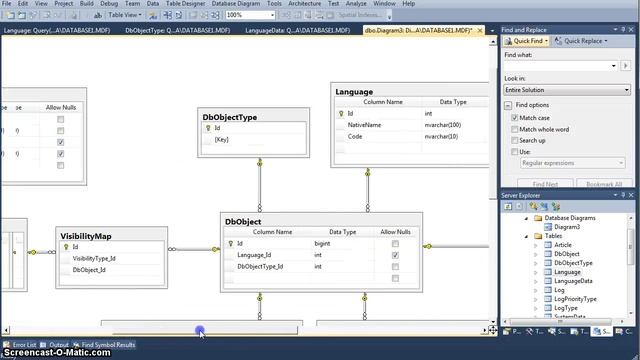Click the diagram vertical scrollbar thumb
This screenshot has height=360, width=640.
tap(493, 134)
